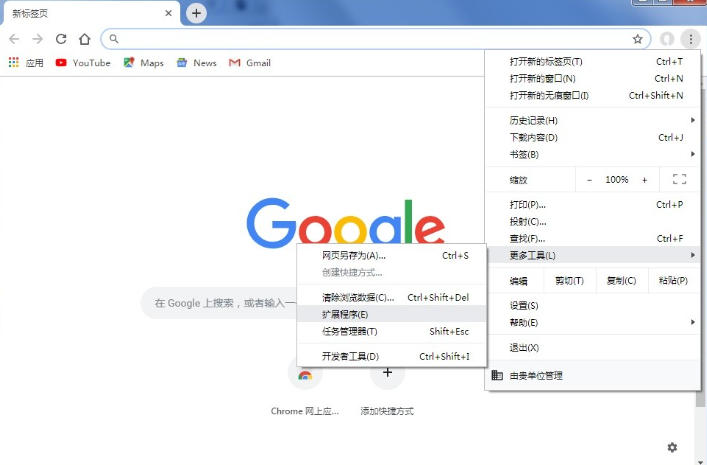Open the 应用 apps shortcut
The width and height of the screenshot is (707, 465).
[26, 62]
